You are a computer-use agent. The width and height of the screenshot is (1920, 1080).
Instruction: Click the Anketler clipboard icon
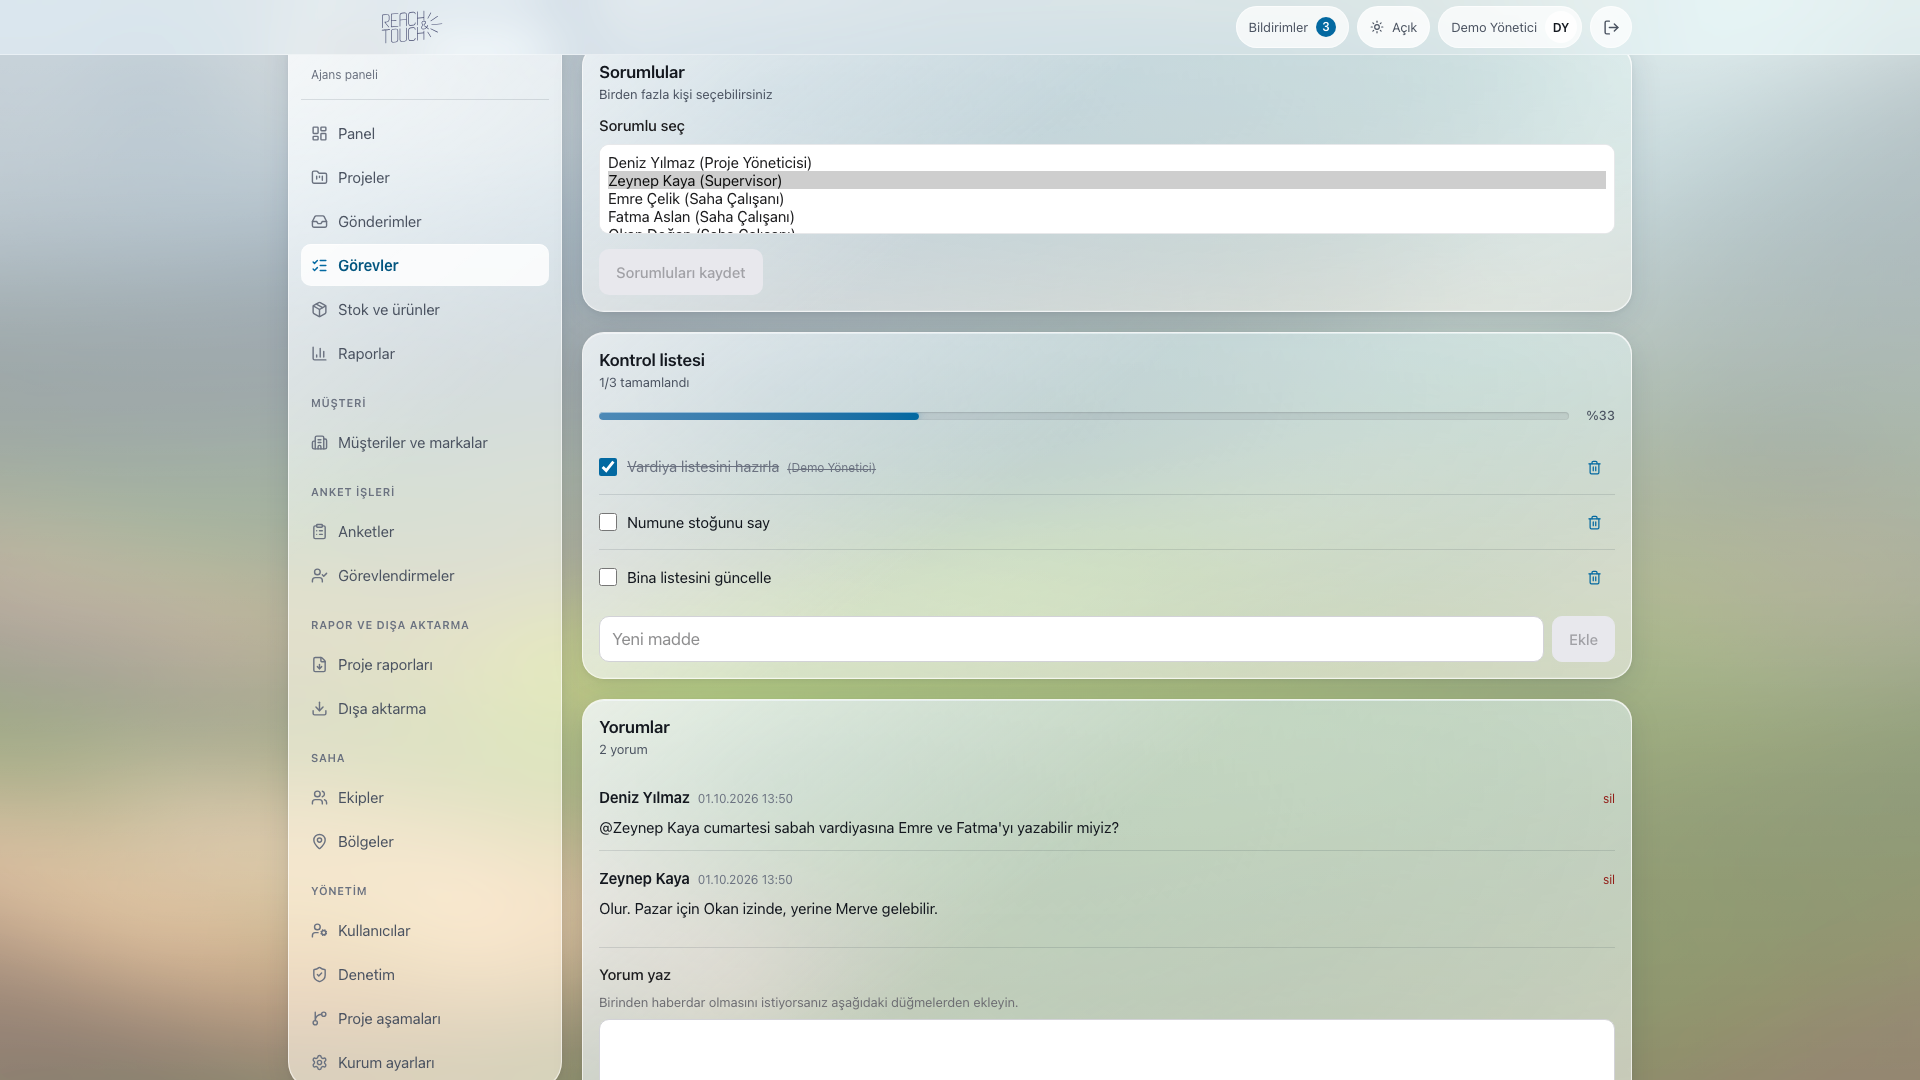(319, 531)
